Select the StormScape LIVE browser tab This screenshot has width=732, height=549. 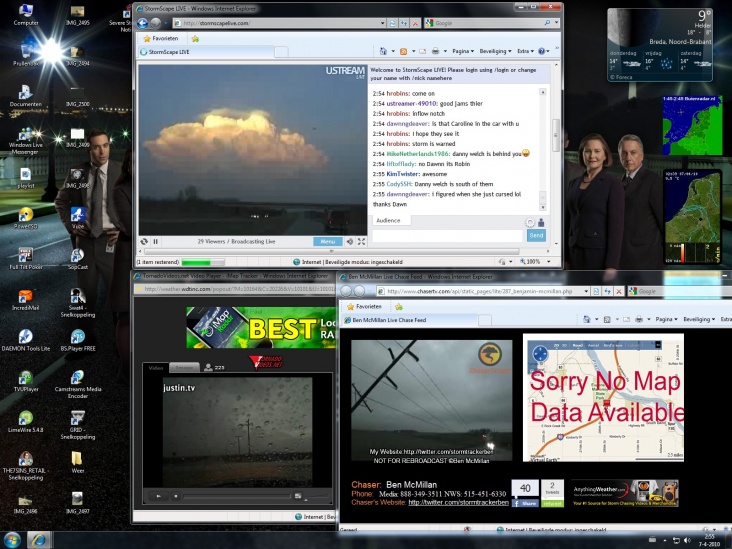pyautogui.click(x=205, y=52)
